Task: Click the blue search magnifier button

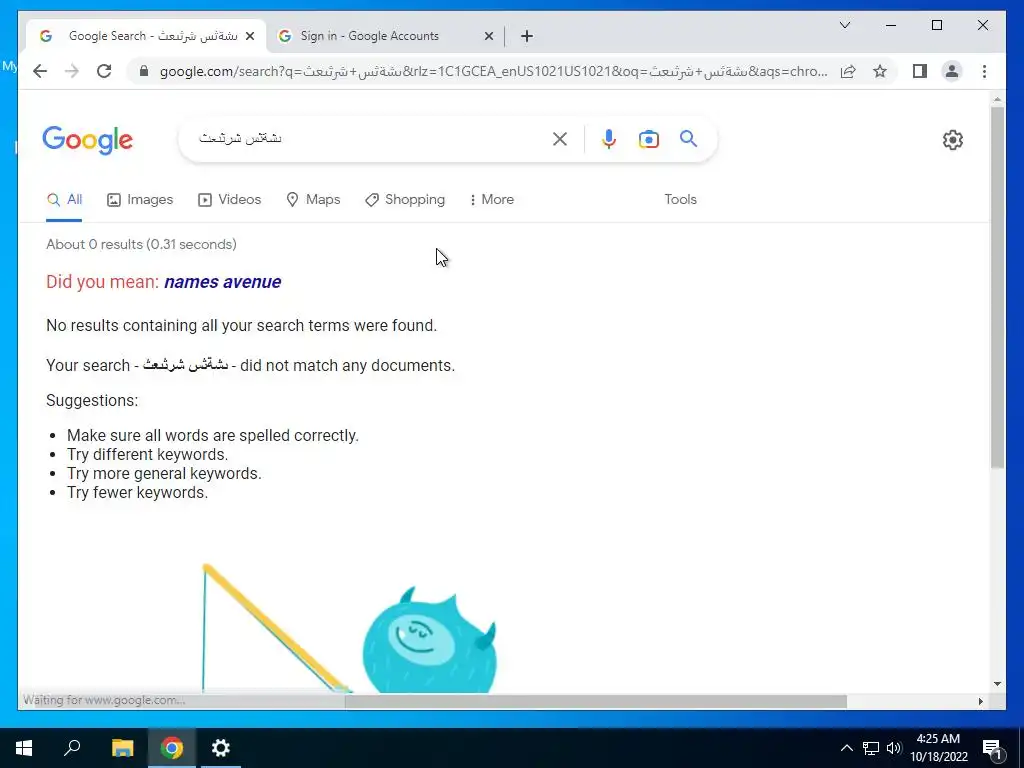Action: (688, 138)
